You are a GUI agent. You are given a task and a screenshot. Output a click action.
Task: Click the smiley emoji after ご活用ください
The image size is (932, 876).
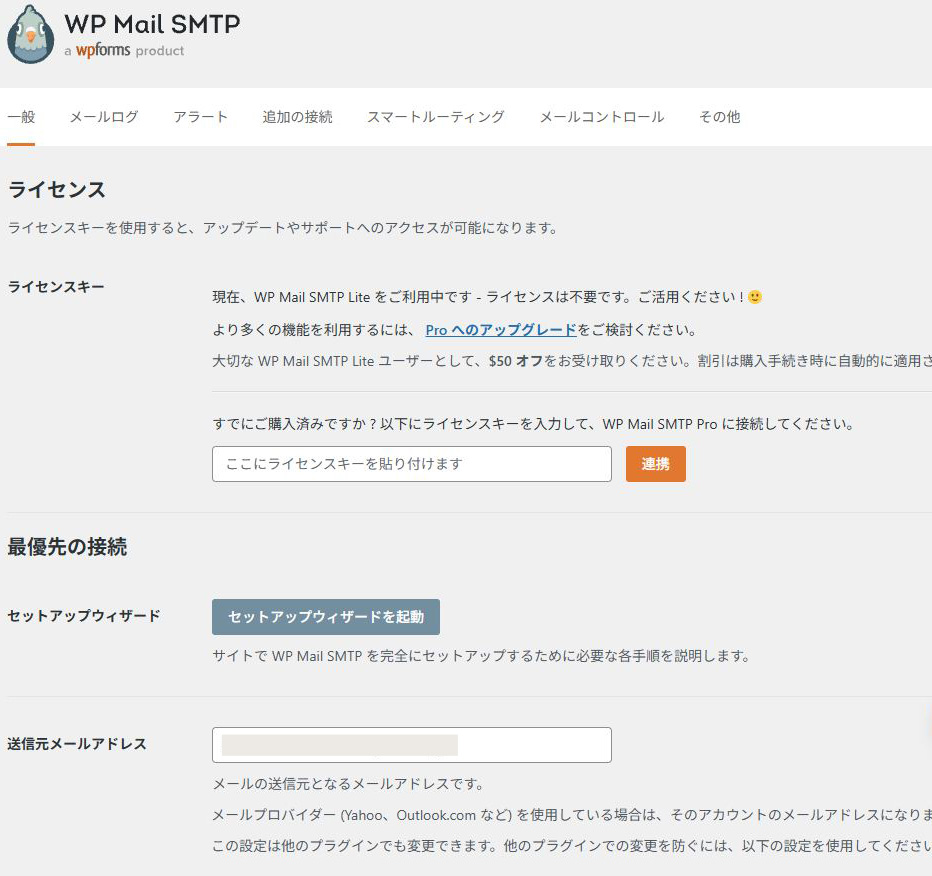[x=755, y=297]
